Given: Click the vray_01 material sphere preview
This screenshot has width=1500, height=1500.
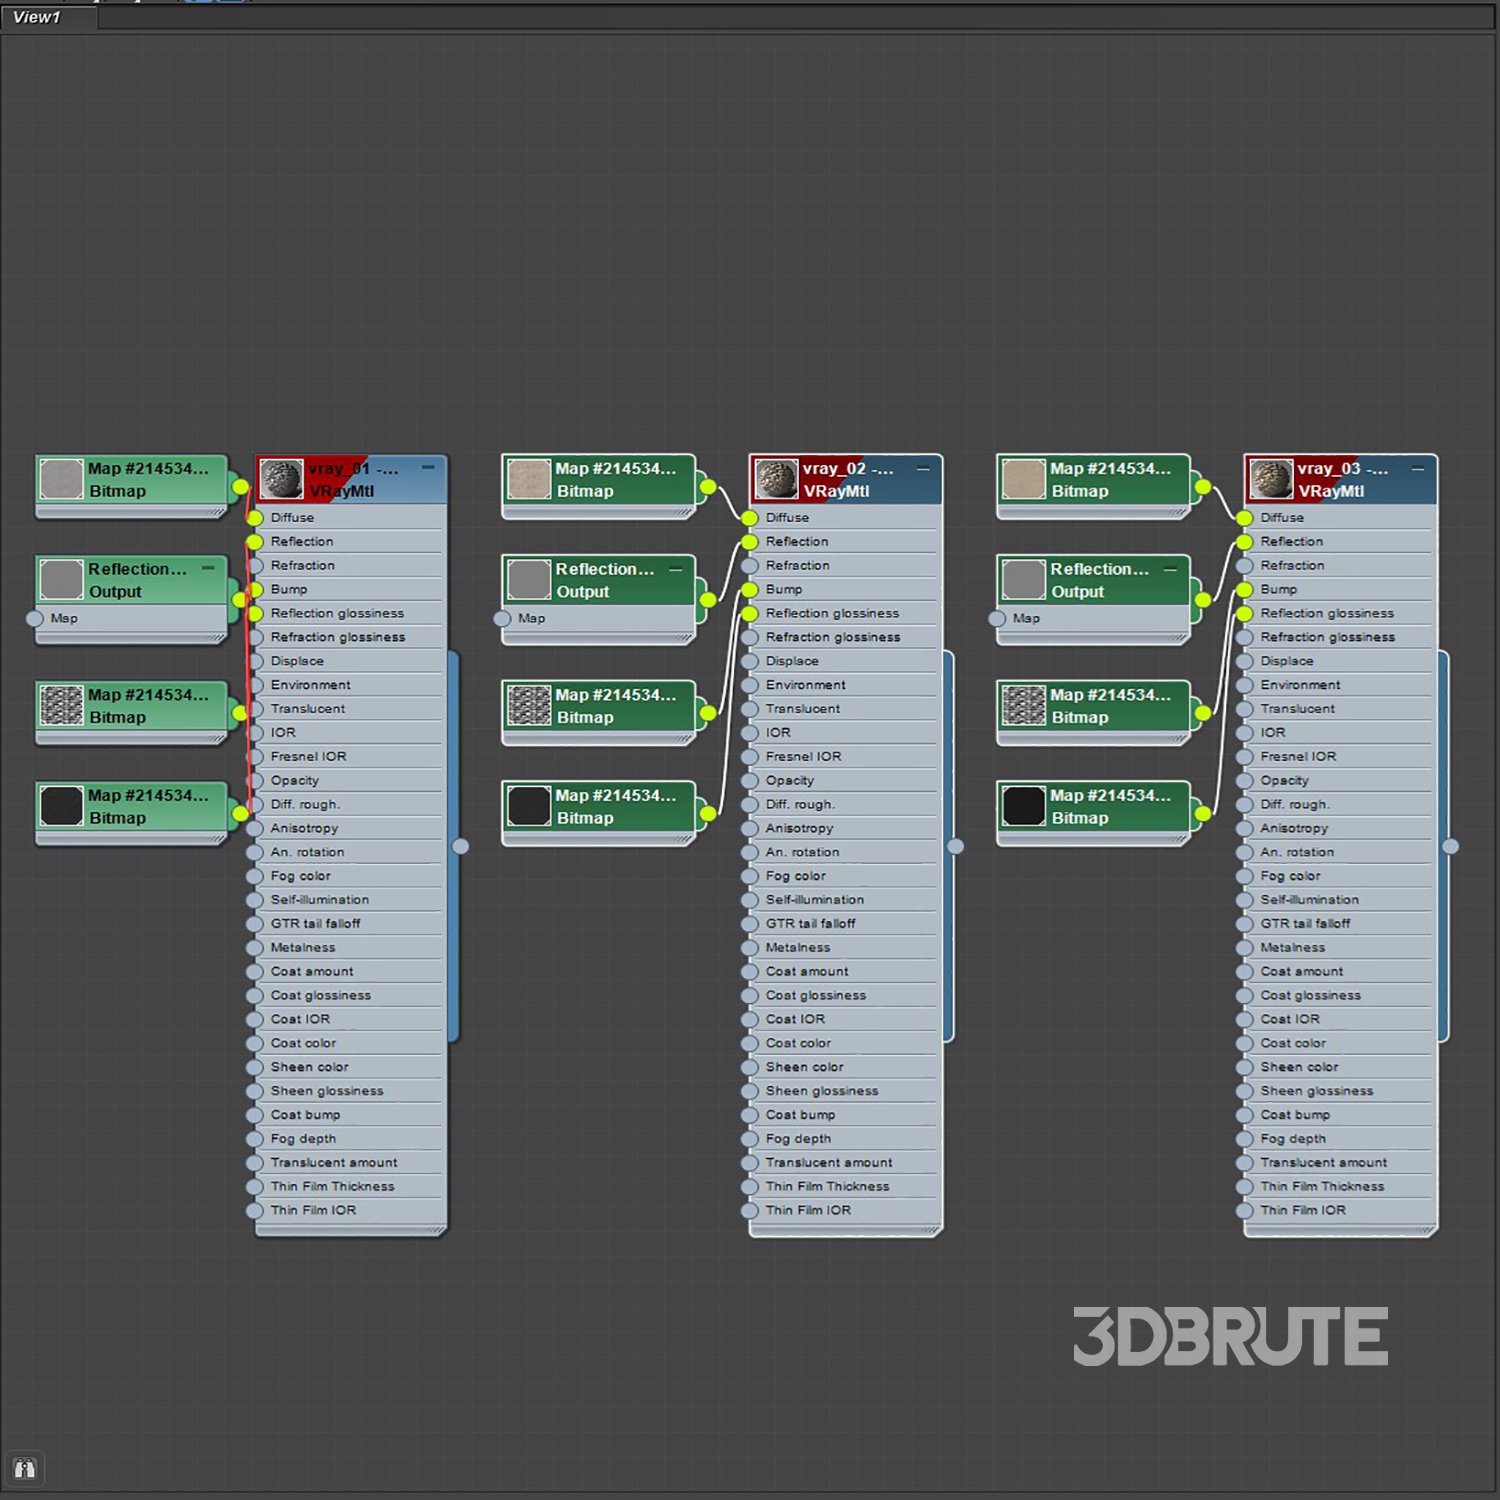Looking at the screenshot, I should coord(281,479).
